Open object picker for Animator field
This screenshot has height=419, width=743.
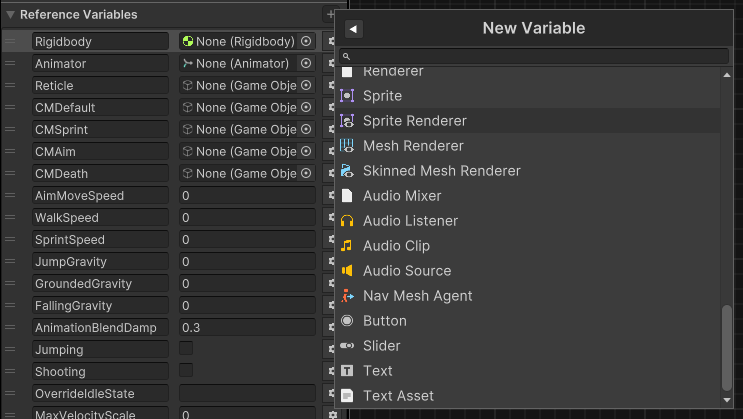pos(306,64)
